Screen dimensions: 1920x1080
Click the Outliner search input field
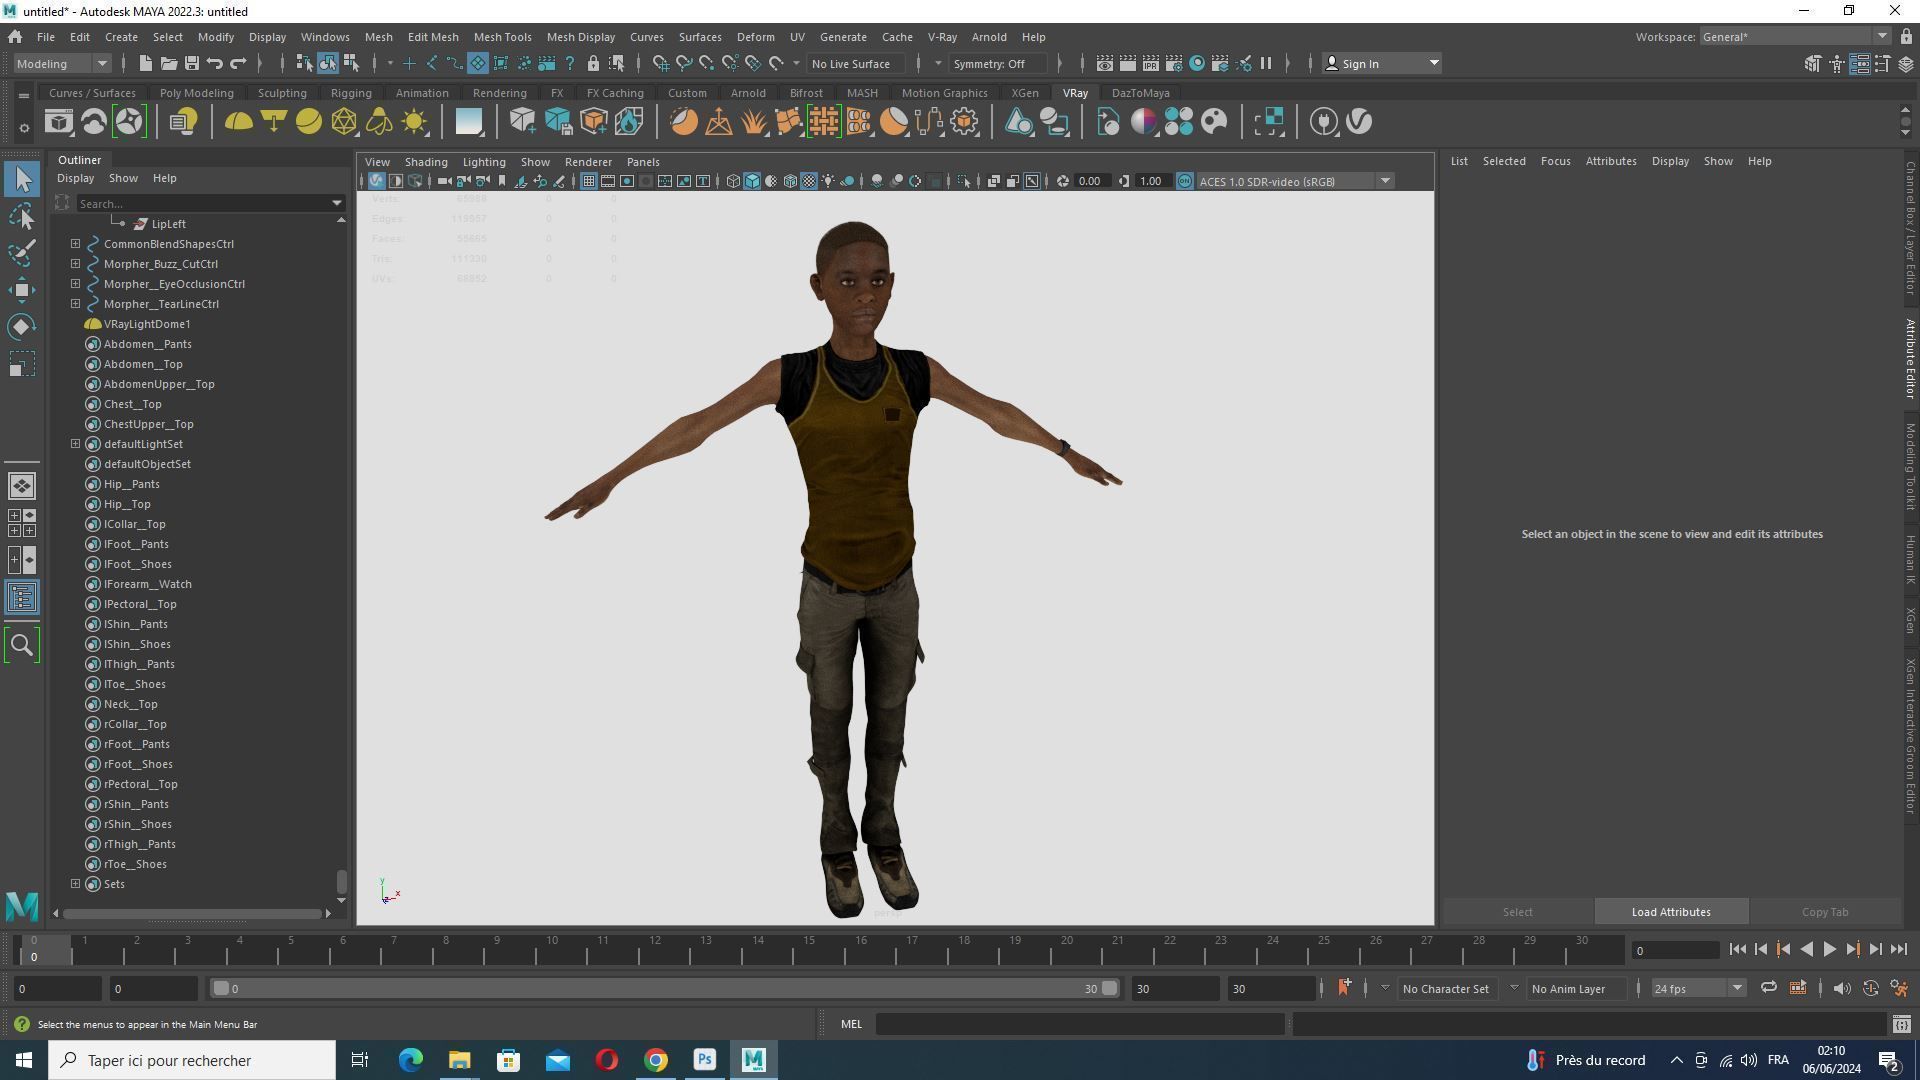200,203
